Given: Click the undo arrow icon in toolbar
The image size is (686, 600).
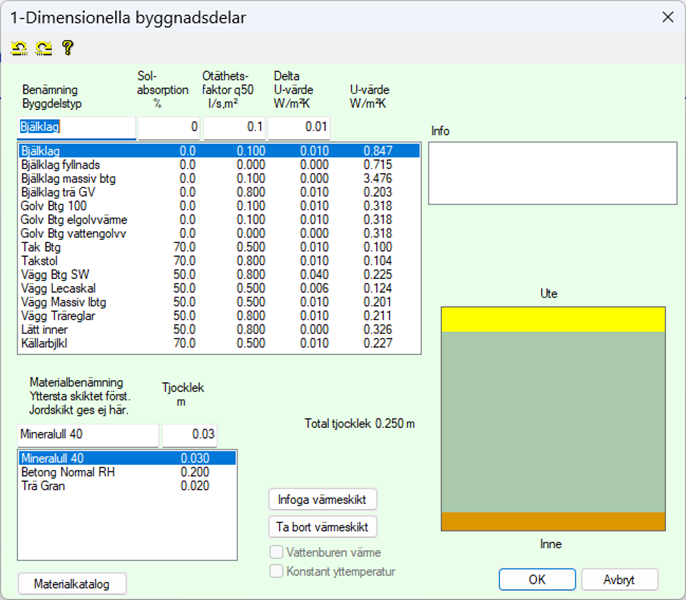Looking at the screenshot, I should point(19,48).
